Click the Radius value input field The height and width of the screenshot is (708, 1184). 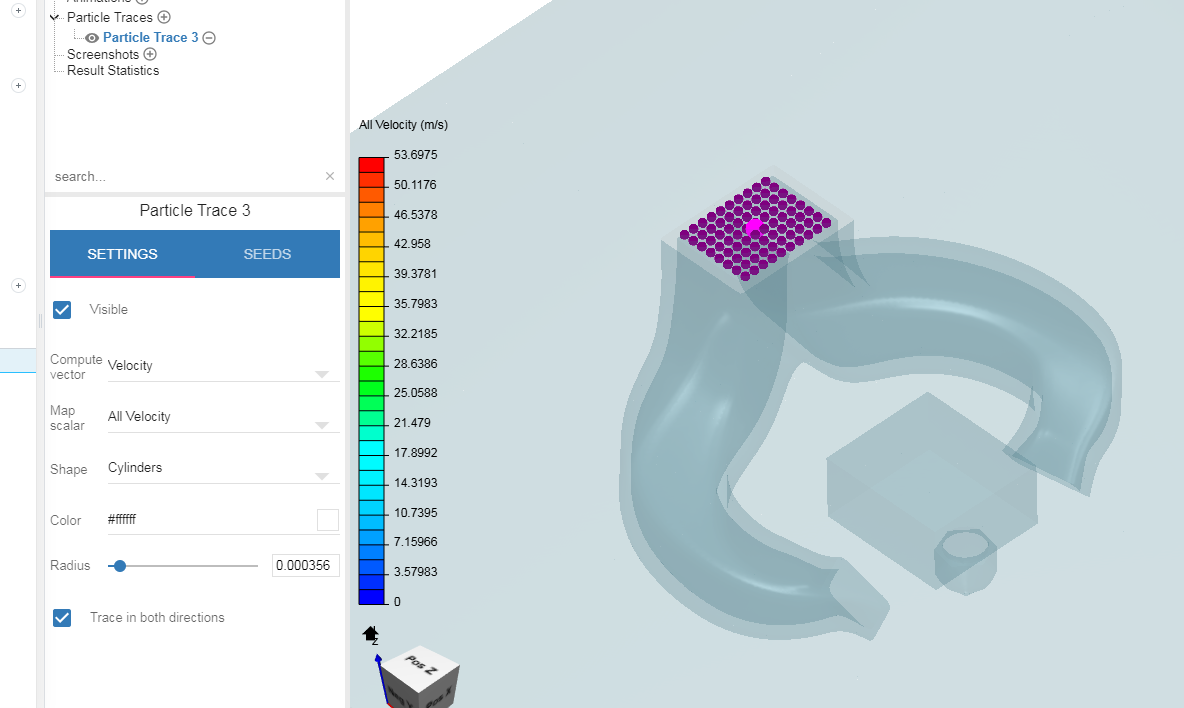point(305,565)
